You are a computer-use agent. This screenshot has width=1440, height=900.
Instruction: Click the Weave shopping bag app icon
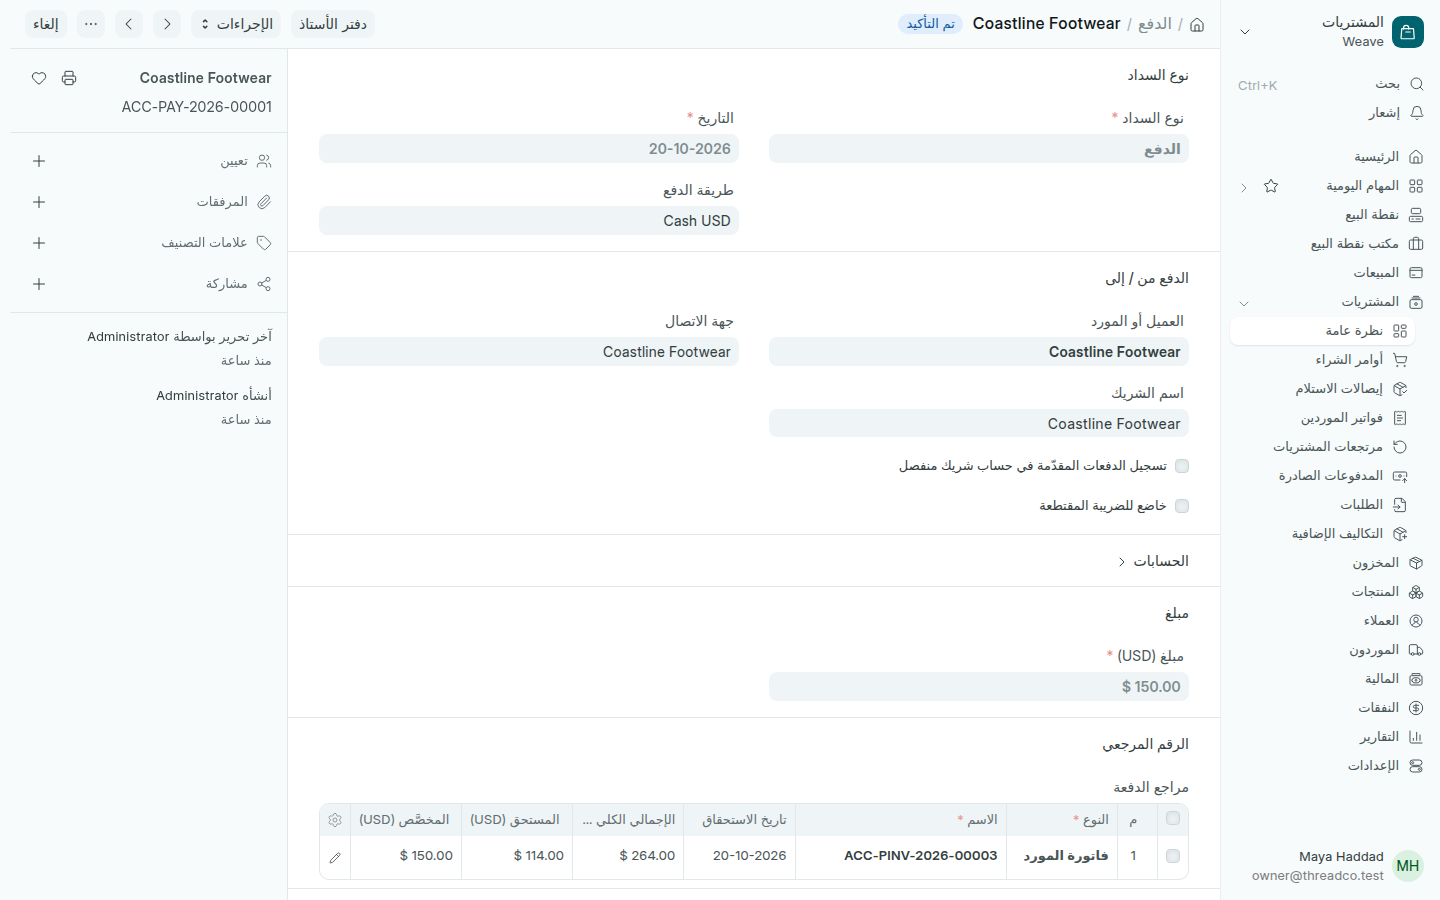click(x=1408, y=32)
